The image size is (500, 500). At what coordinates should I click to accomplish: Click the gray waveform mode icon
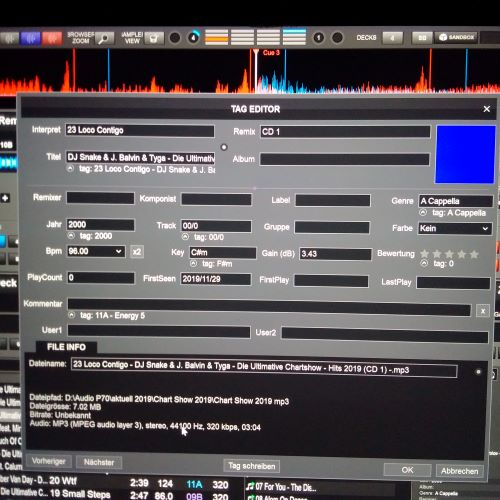tap(9, 38)
